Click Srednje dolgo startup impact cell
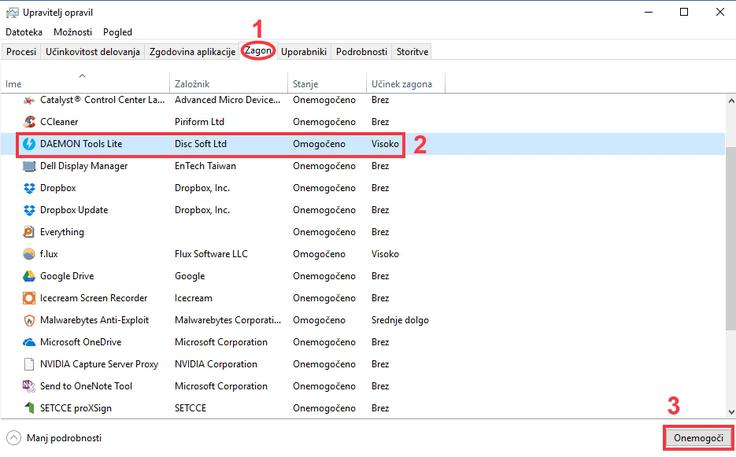 [x=400, y=320]
